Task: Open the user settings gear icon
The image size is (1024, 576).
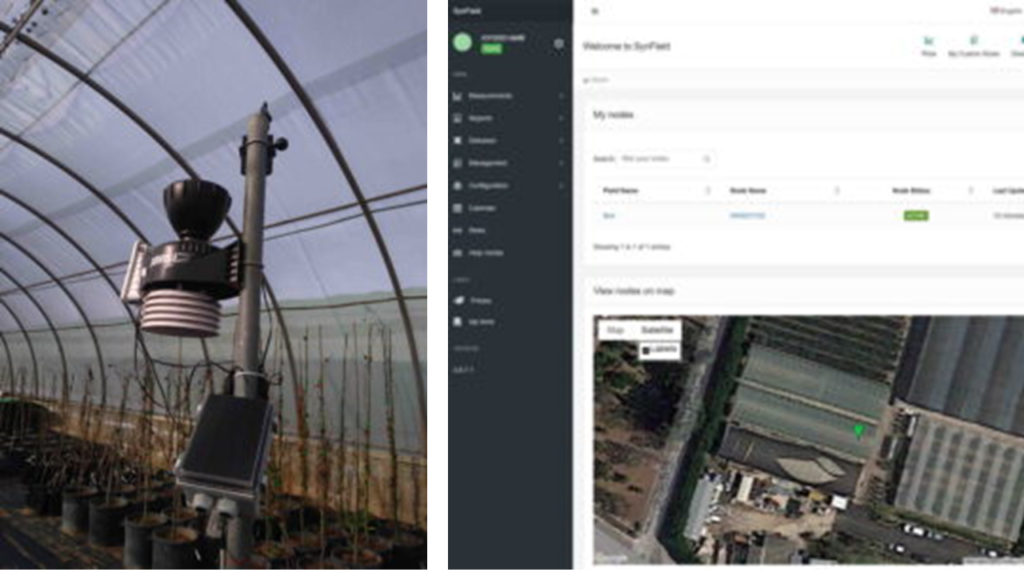Action: (x=558, y=44)
